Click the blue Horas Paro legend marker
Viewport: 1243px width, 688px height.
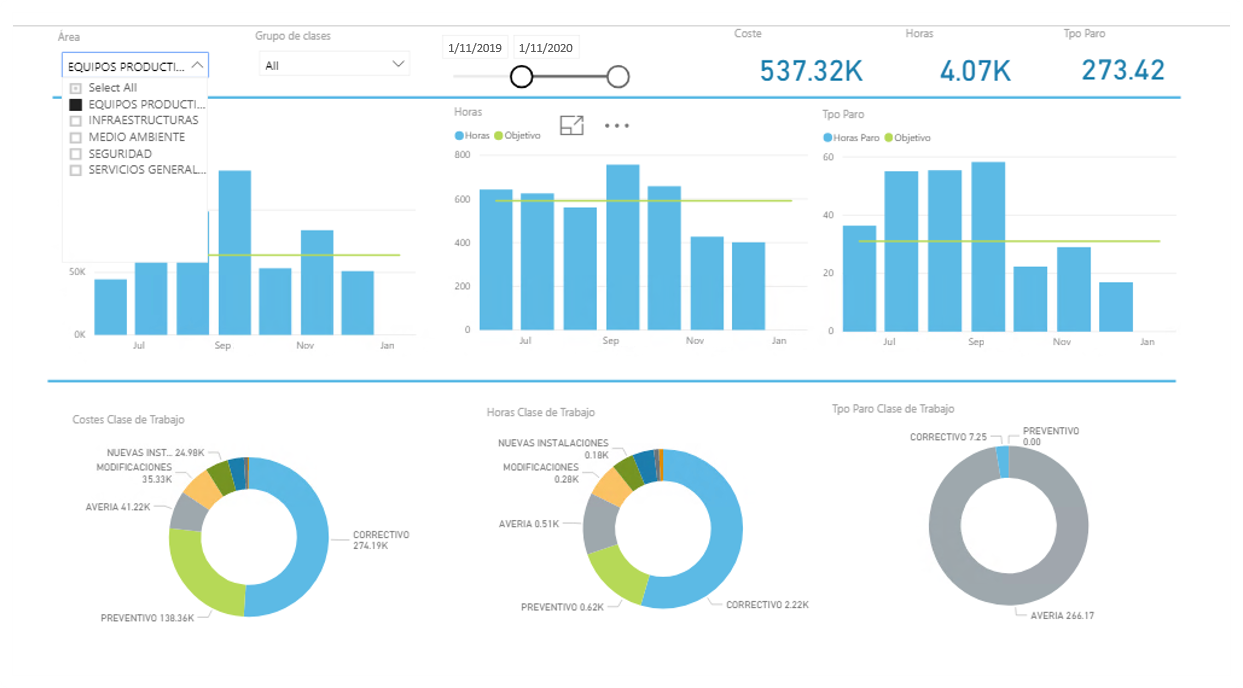(827, 138)
